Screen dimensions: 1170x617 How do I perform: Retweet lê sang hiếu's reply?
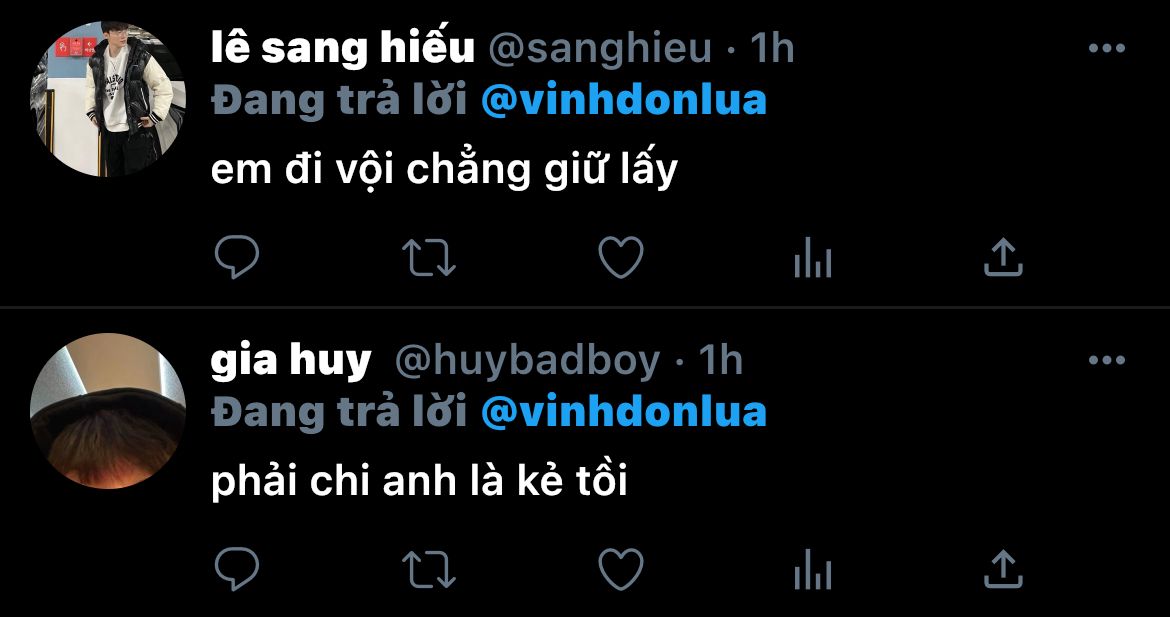pyautogui.click(x=429, y=257)
